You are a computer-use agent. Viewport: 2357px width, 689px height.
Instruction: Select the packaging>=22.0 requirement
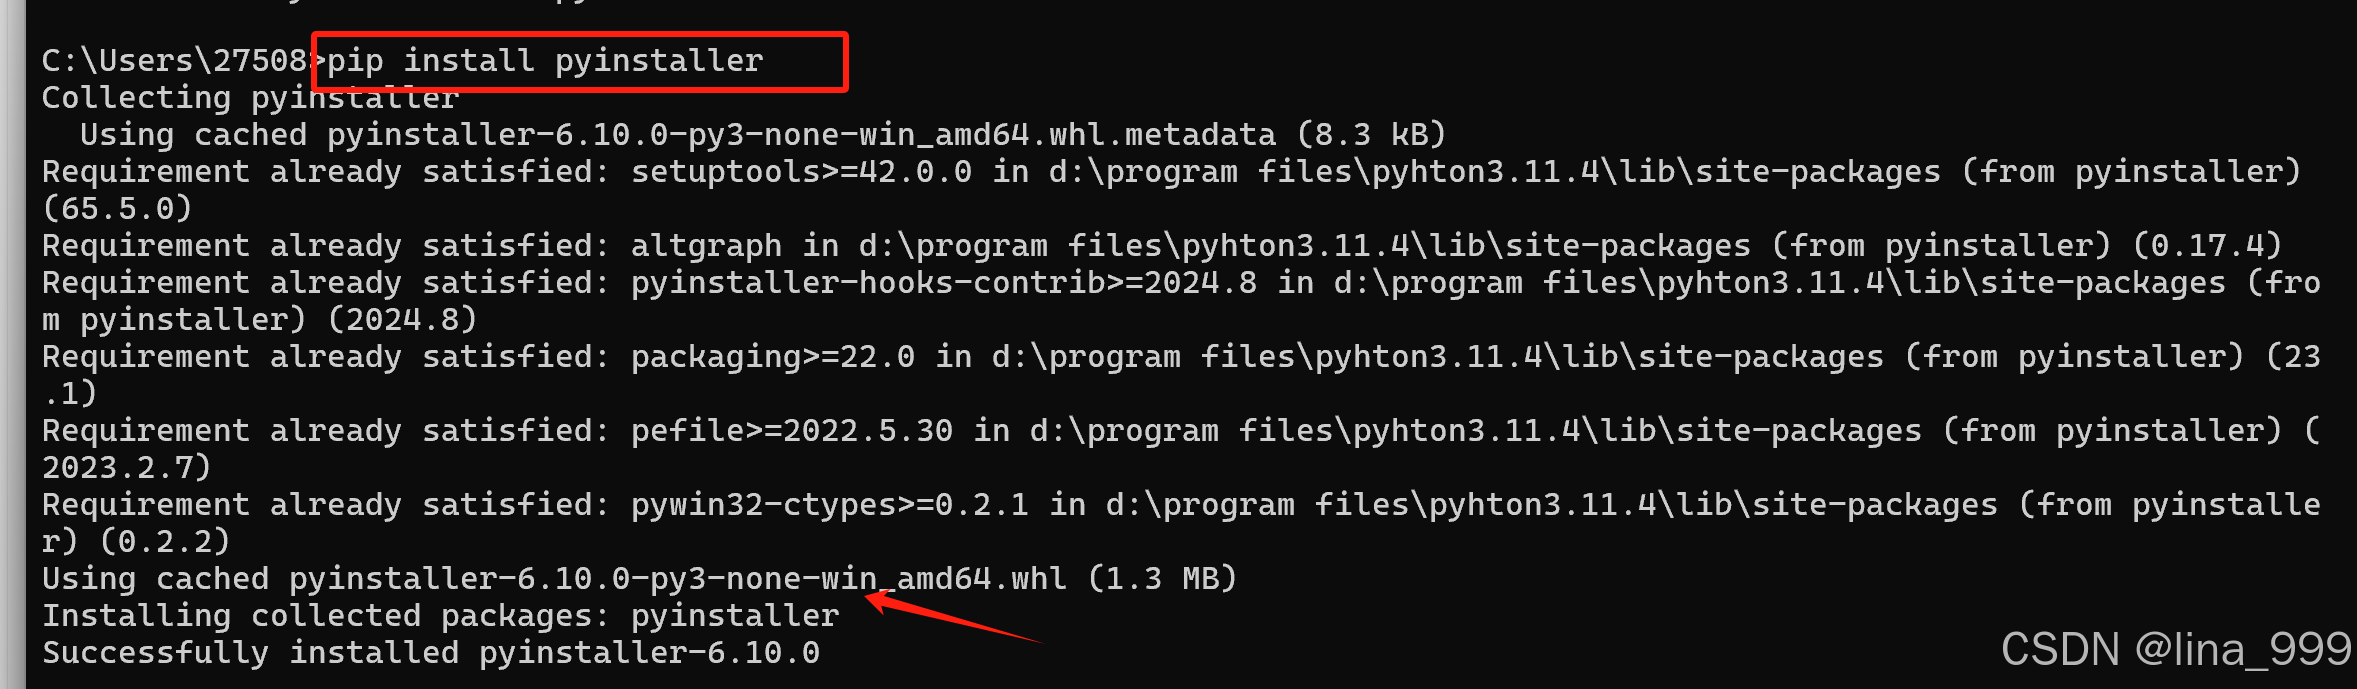coord(773,357)
